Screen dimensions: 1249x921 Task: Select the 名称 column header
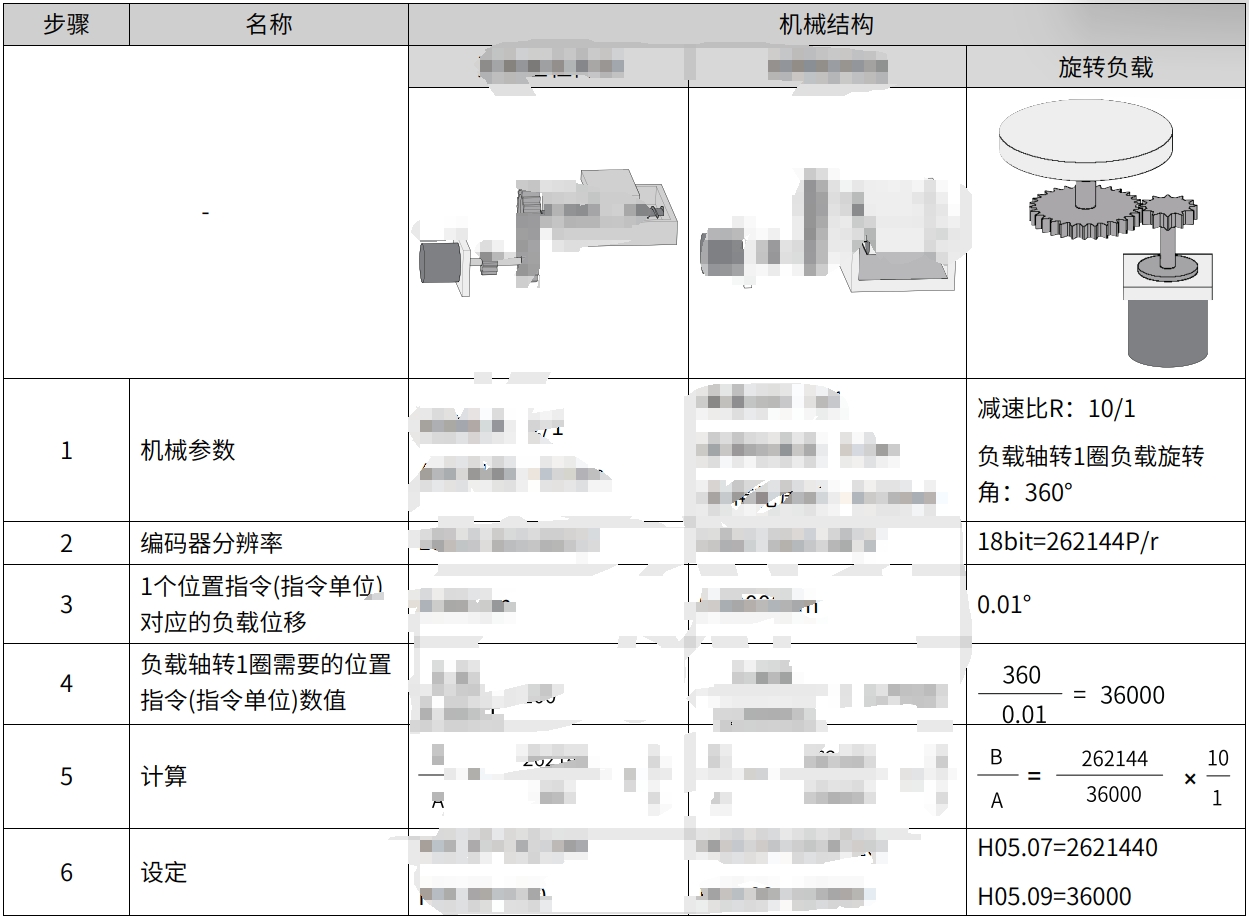(268, 24)
